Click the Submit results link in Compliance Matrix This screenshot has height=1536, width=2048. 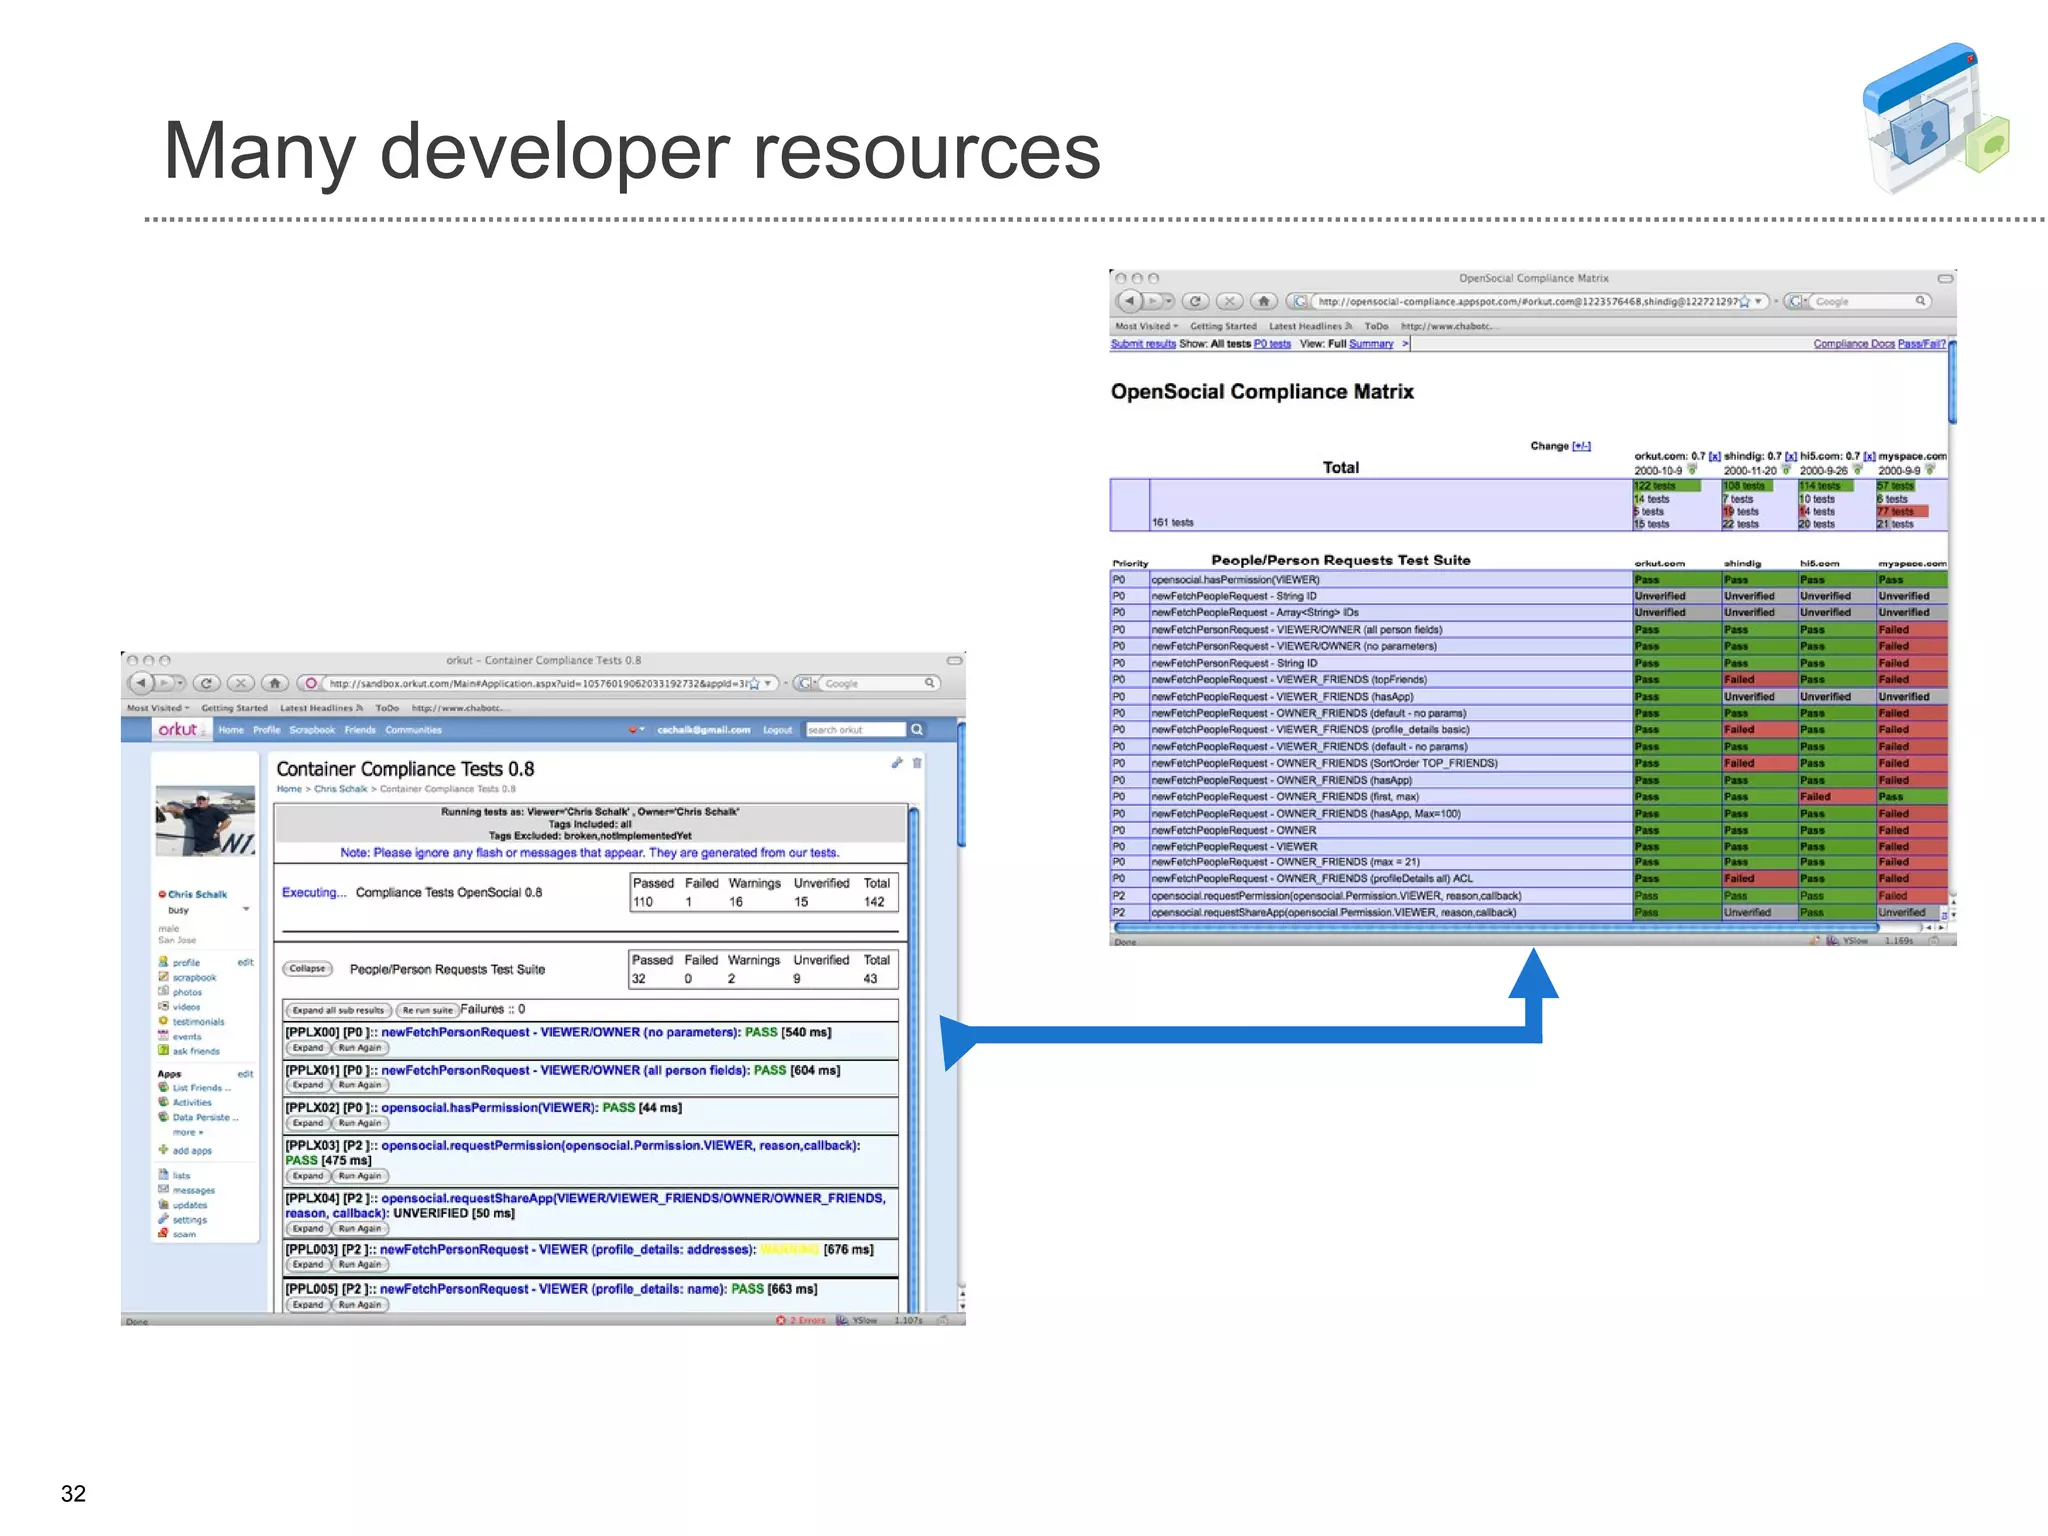[x=1143, y=344]
